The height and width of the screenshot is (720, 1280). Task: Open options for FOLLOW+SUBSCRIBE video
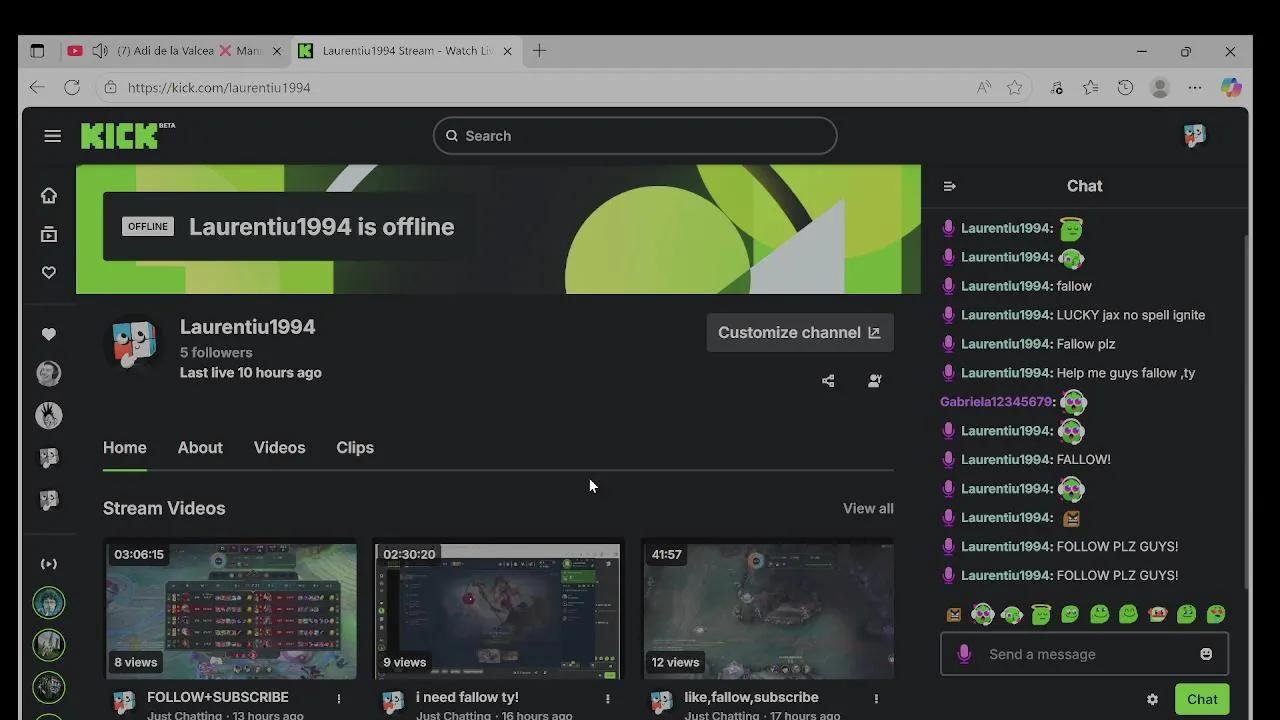(x=339, y=699)
